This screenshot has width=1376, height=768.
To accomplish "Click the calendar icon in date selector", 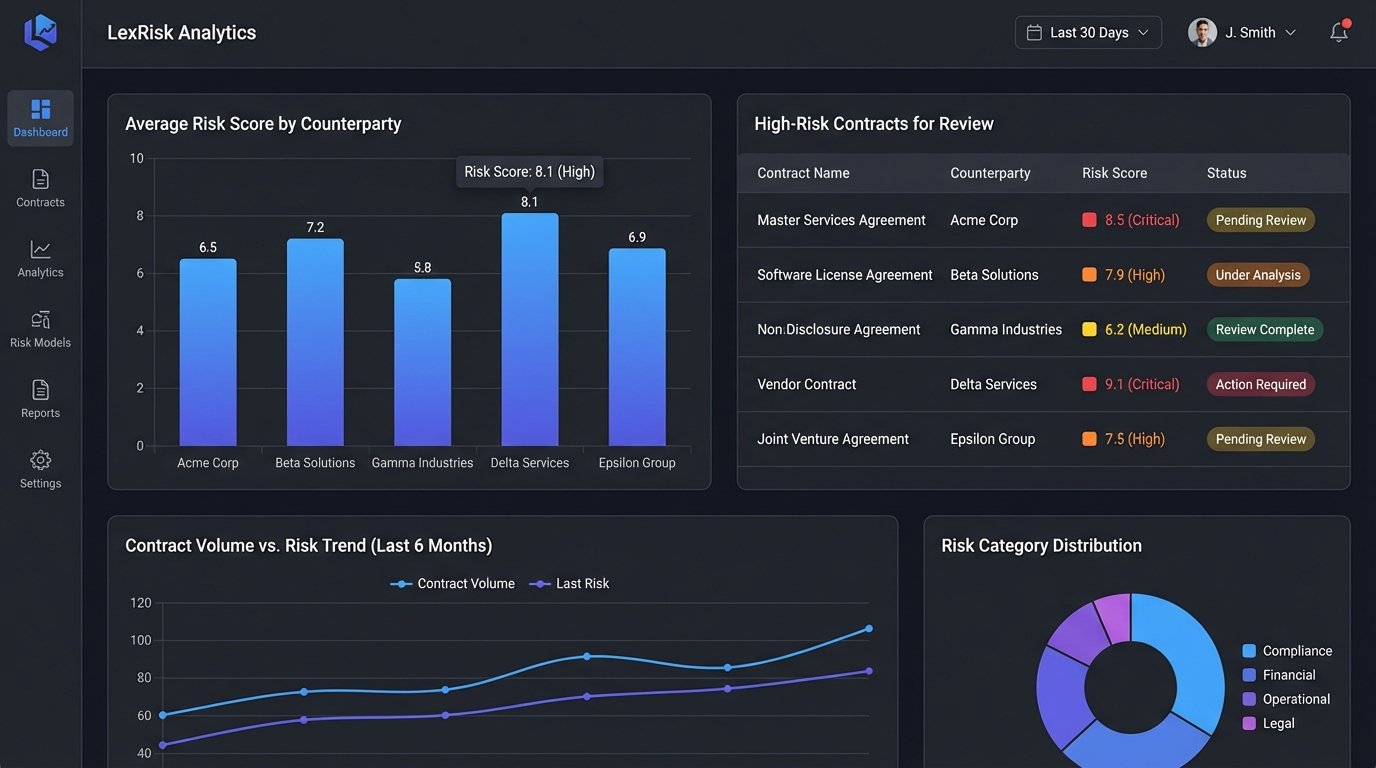I will pyautogui.click(x=1034, y=32).
